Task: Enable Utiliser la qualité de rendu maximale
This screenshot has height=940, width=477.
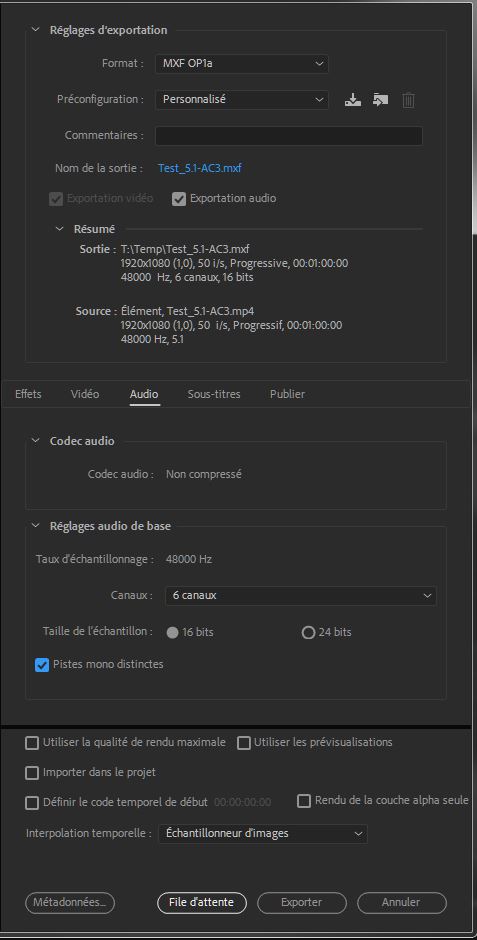Action: coord(32,743)
